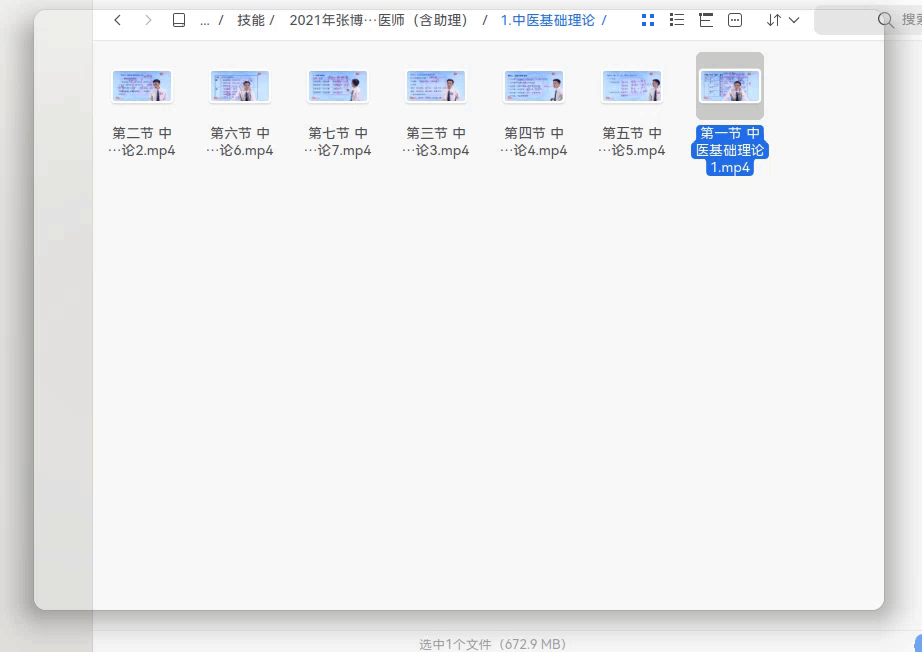Click the file name 第三节 中…论3.mp4
Screen dimensions: 922x652
(x=436, y=142)
